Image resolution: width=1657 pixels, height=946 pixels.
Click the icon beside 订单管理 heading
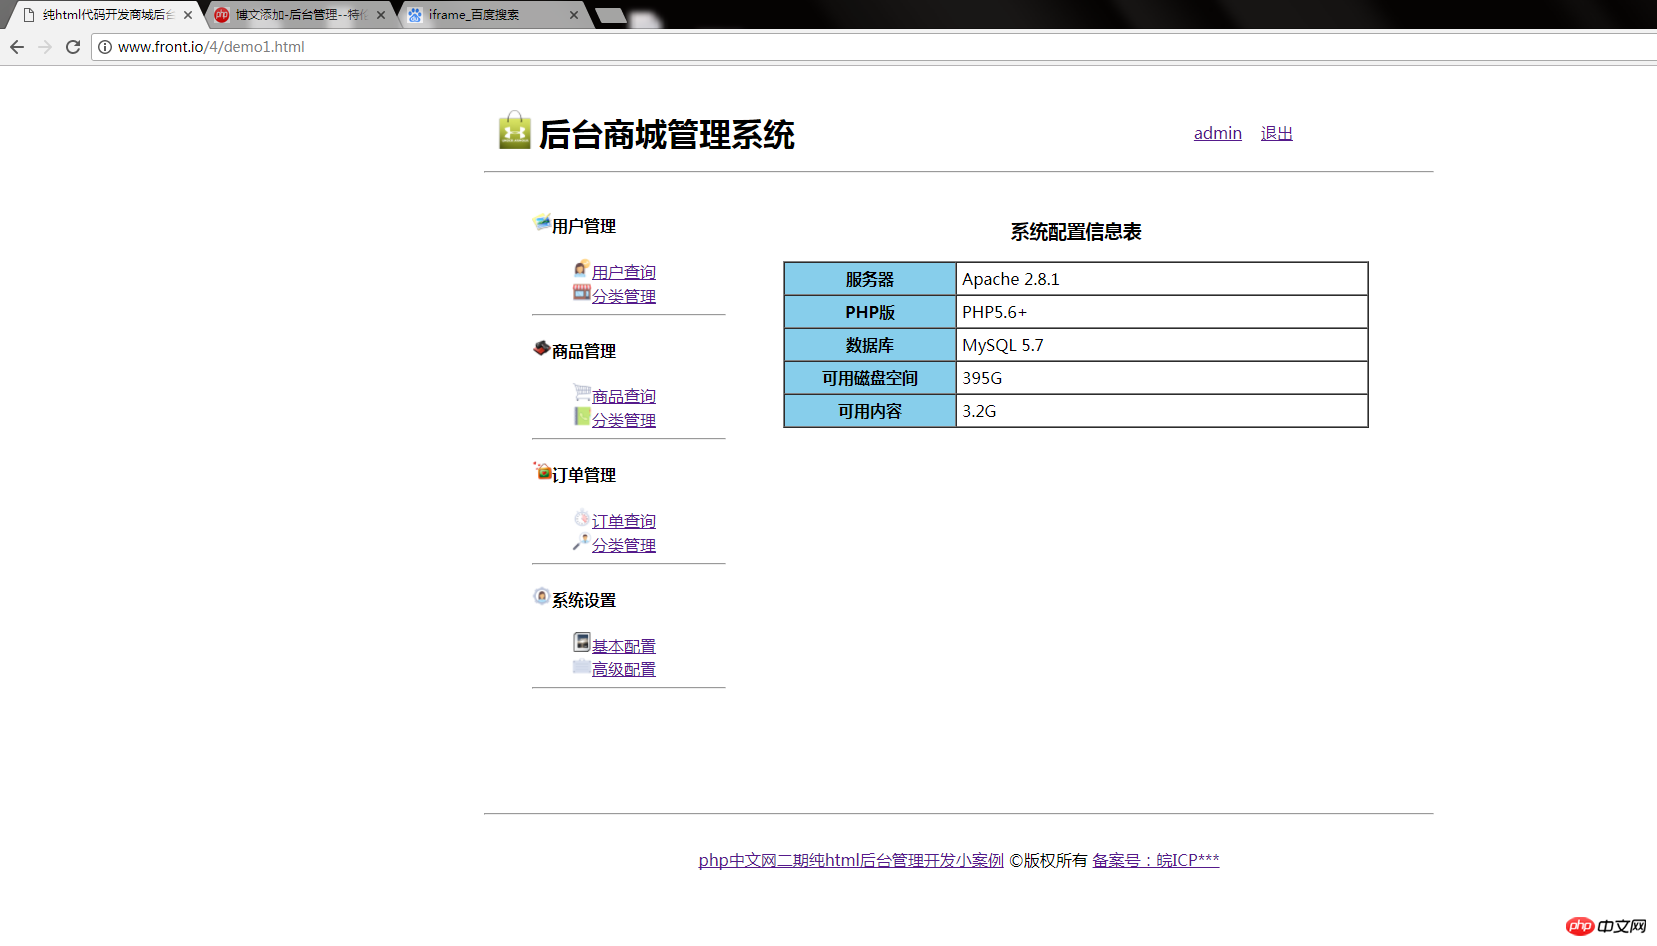542,471
